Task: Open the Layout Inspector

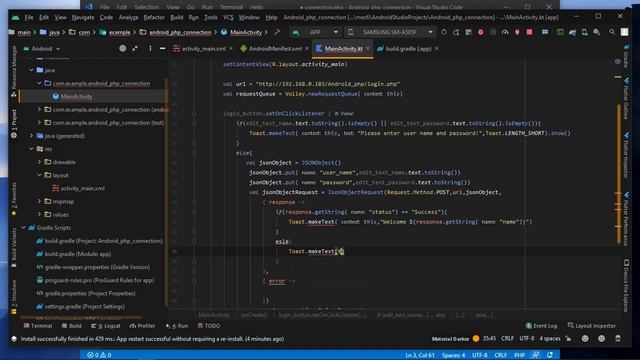Action: click(591, 326)
